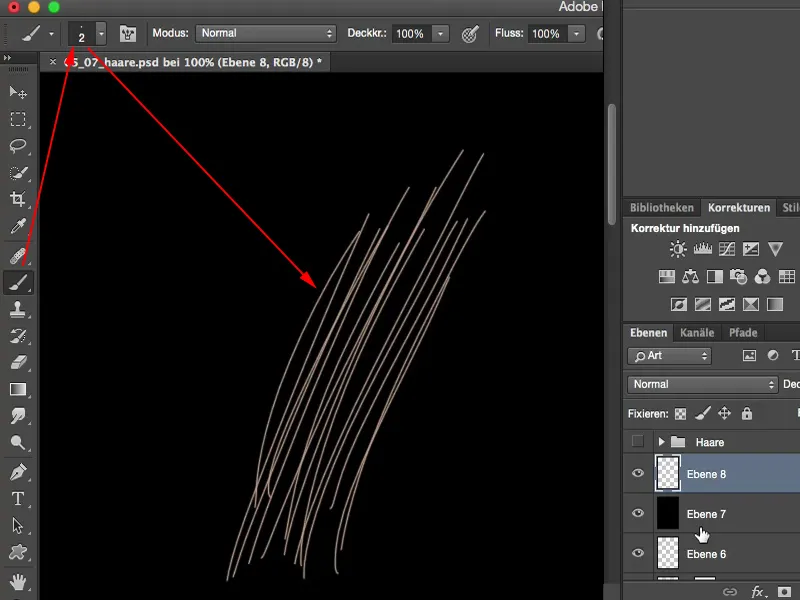Viewport: 800px width, 600px height.
Task: Add Brightness/Contrast adjustment
Action: 678,249
